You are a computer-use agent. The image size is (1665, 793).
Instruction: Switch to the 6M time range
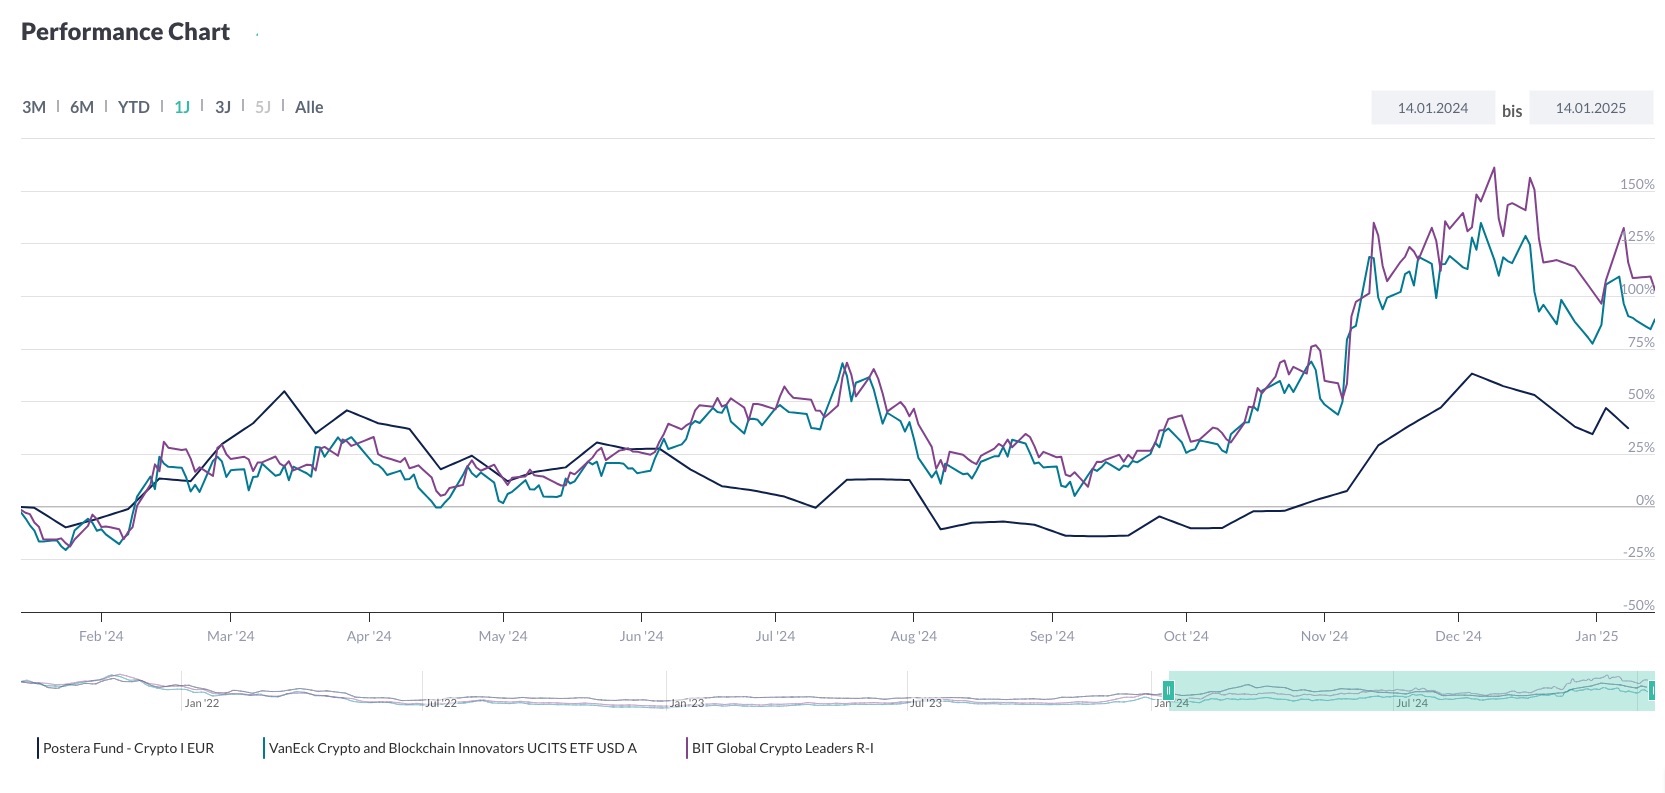[82, 107]
